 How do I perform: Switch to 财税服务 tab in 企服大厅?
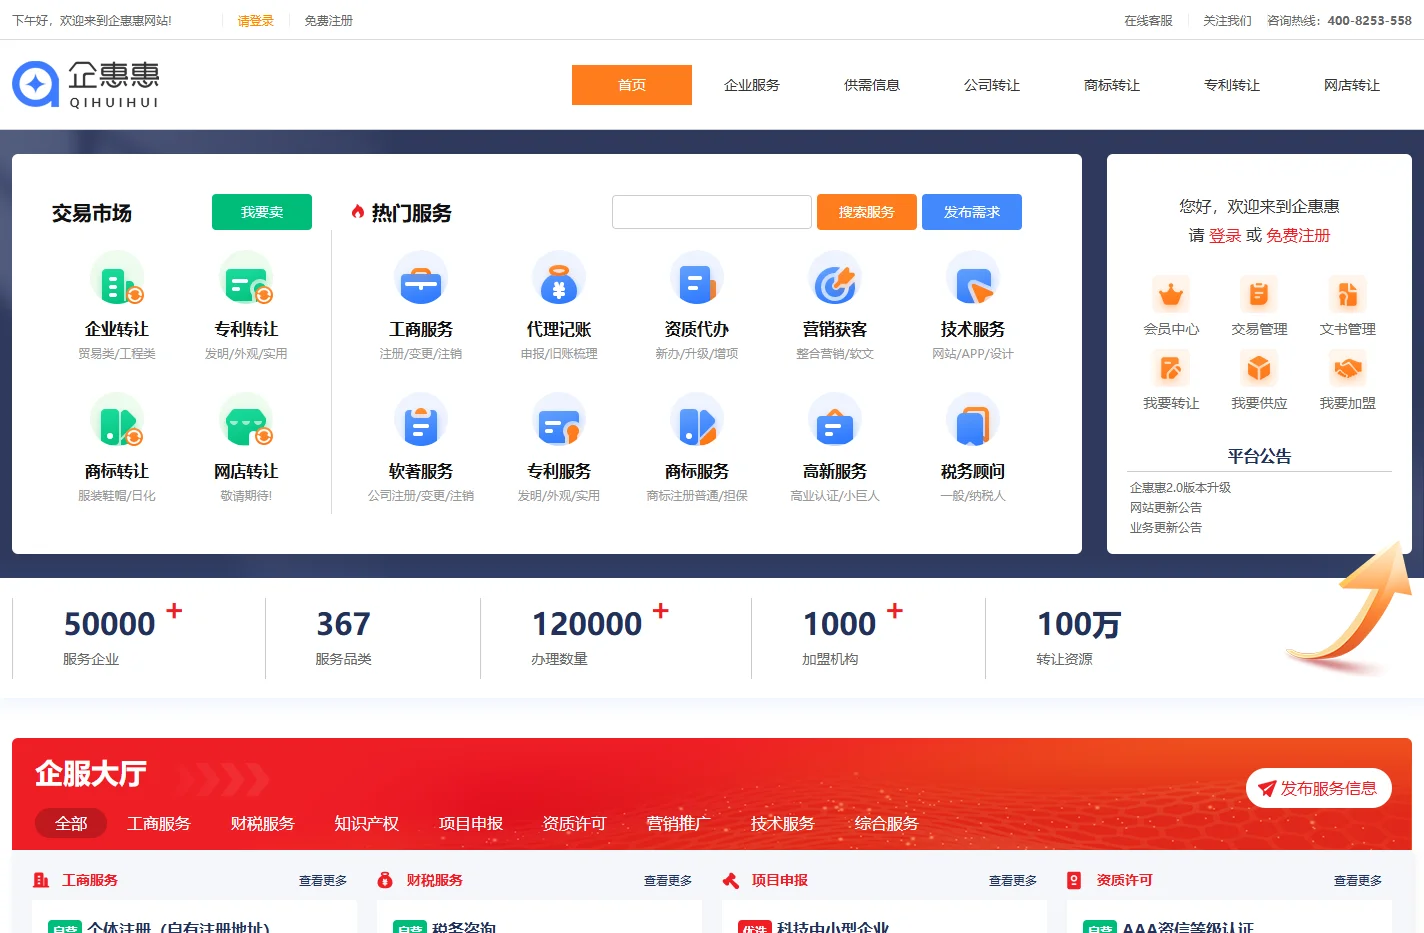coord(263,823)
